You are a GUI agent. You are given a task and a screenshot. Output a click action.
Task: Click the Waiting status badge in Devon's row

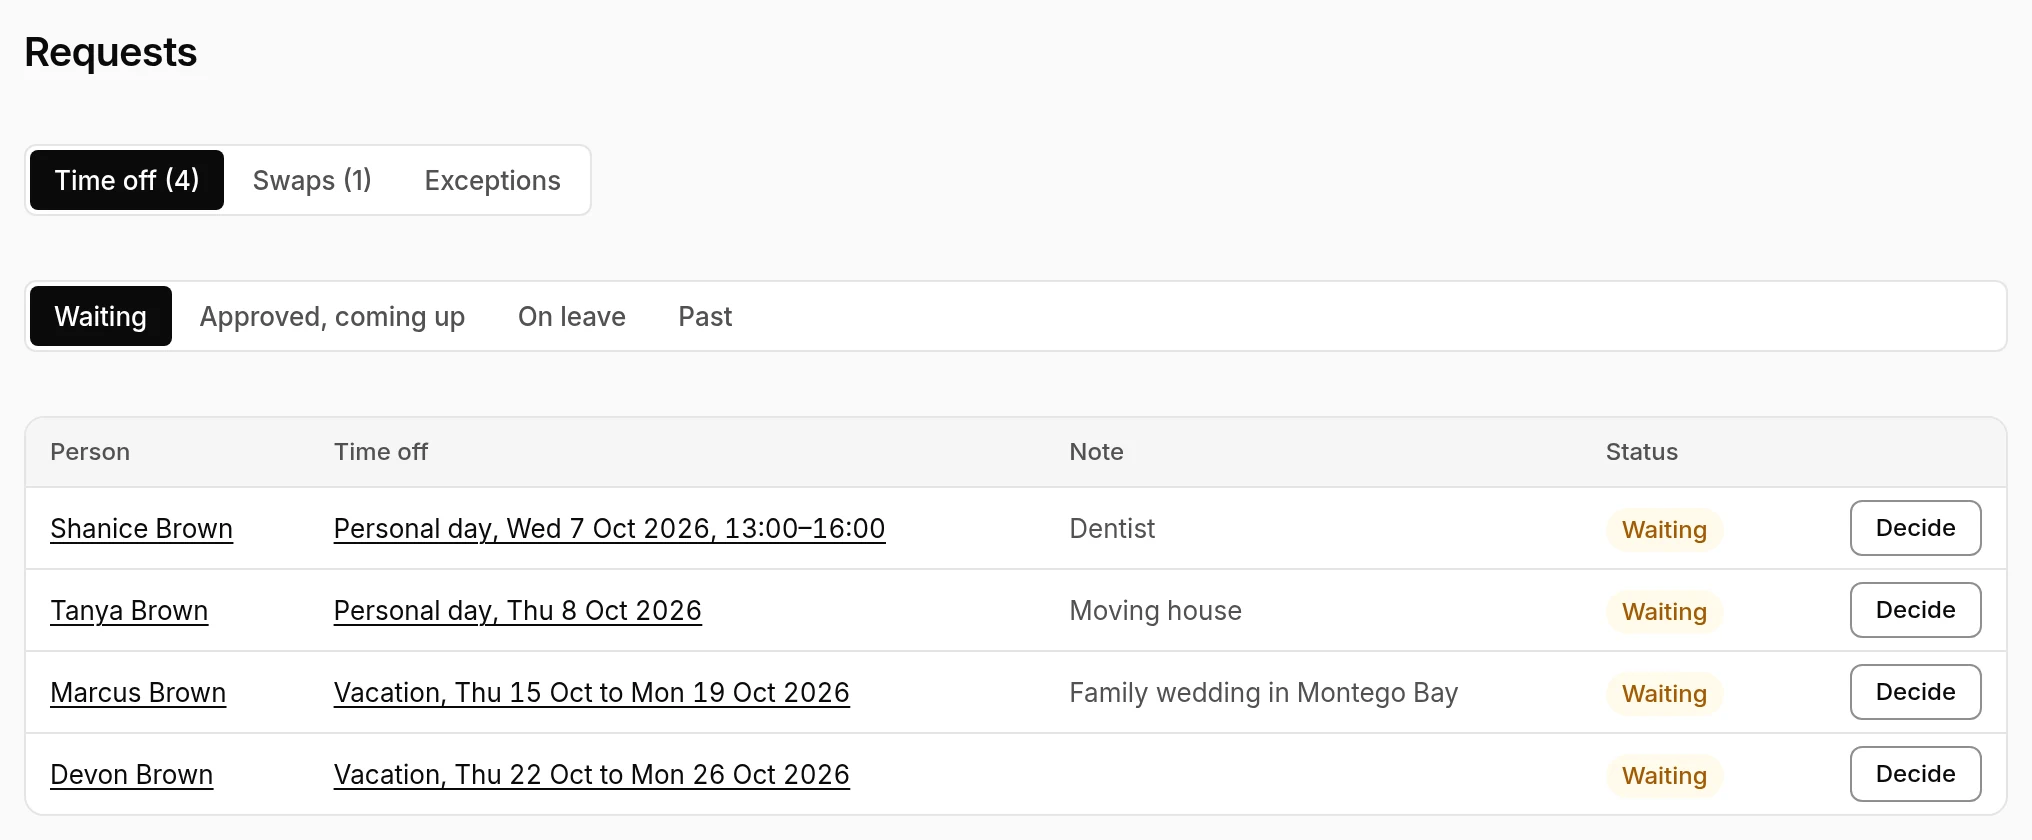point(1664,776)
